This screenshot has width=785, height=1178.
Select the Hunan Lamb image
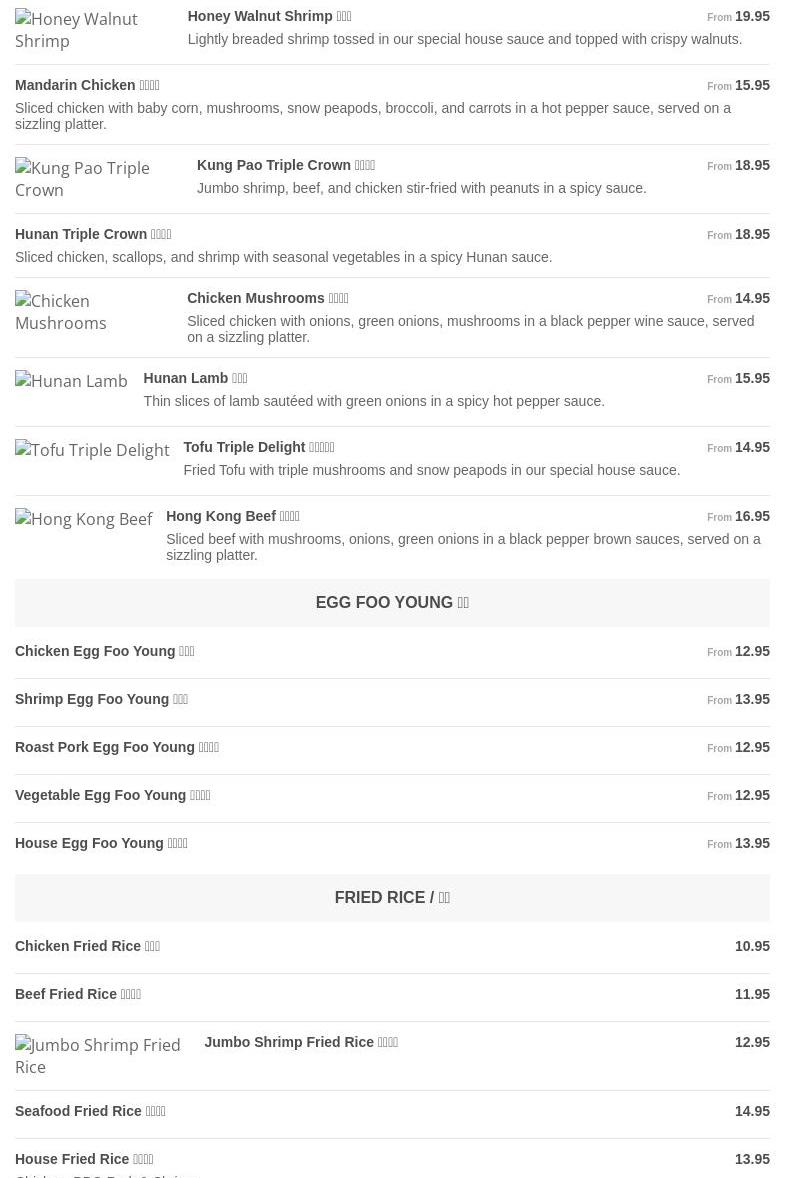tap(71, 381)
